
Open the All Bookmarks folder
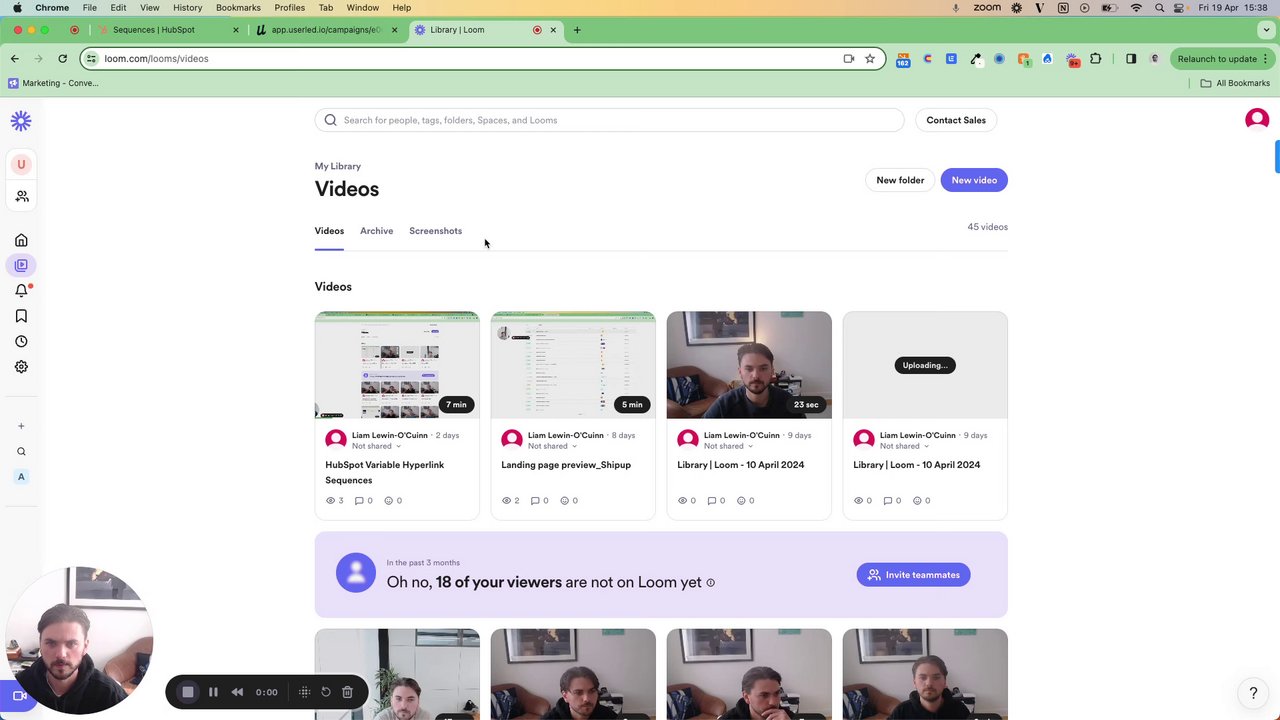coord(1235,83)
